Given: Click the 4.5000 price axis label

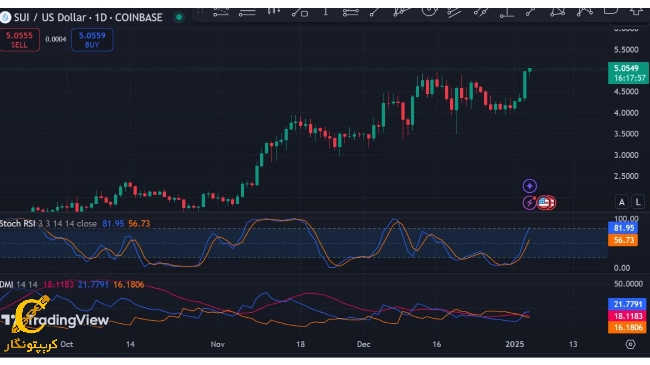Looking at the screenshot, I should coord(626,92).
